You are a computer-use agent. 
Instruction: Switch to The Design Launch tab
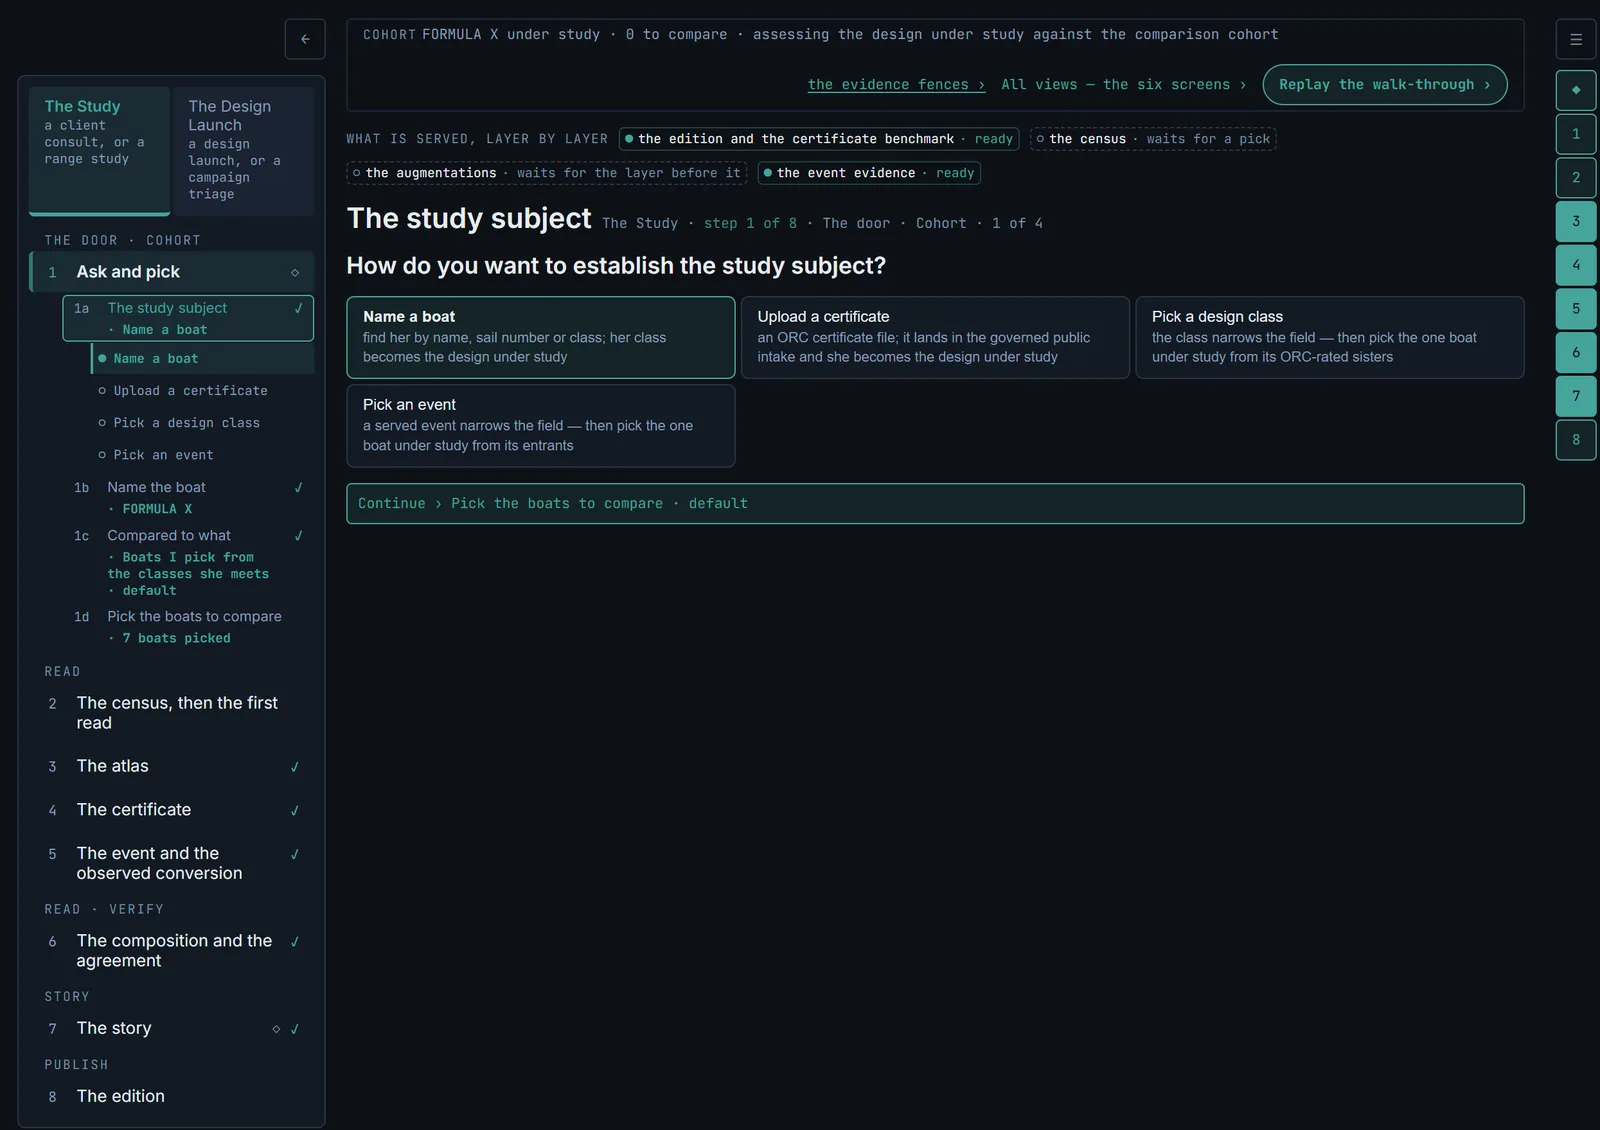[x=243, y=151]
